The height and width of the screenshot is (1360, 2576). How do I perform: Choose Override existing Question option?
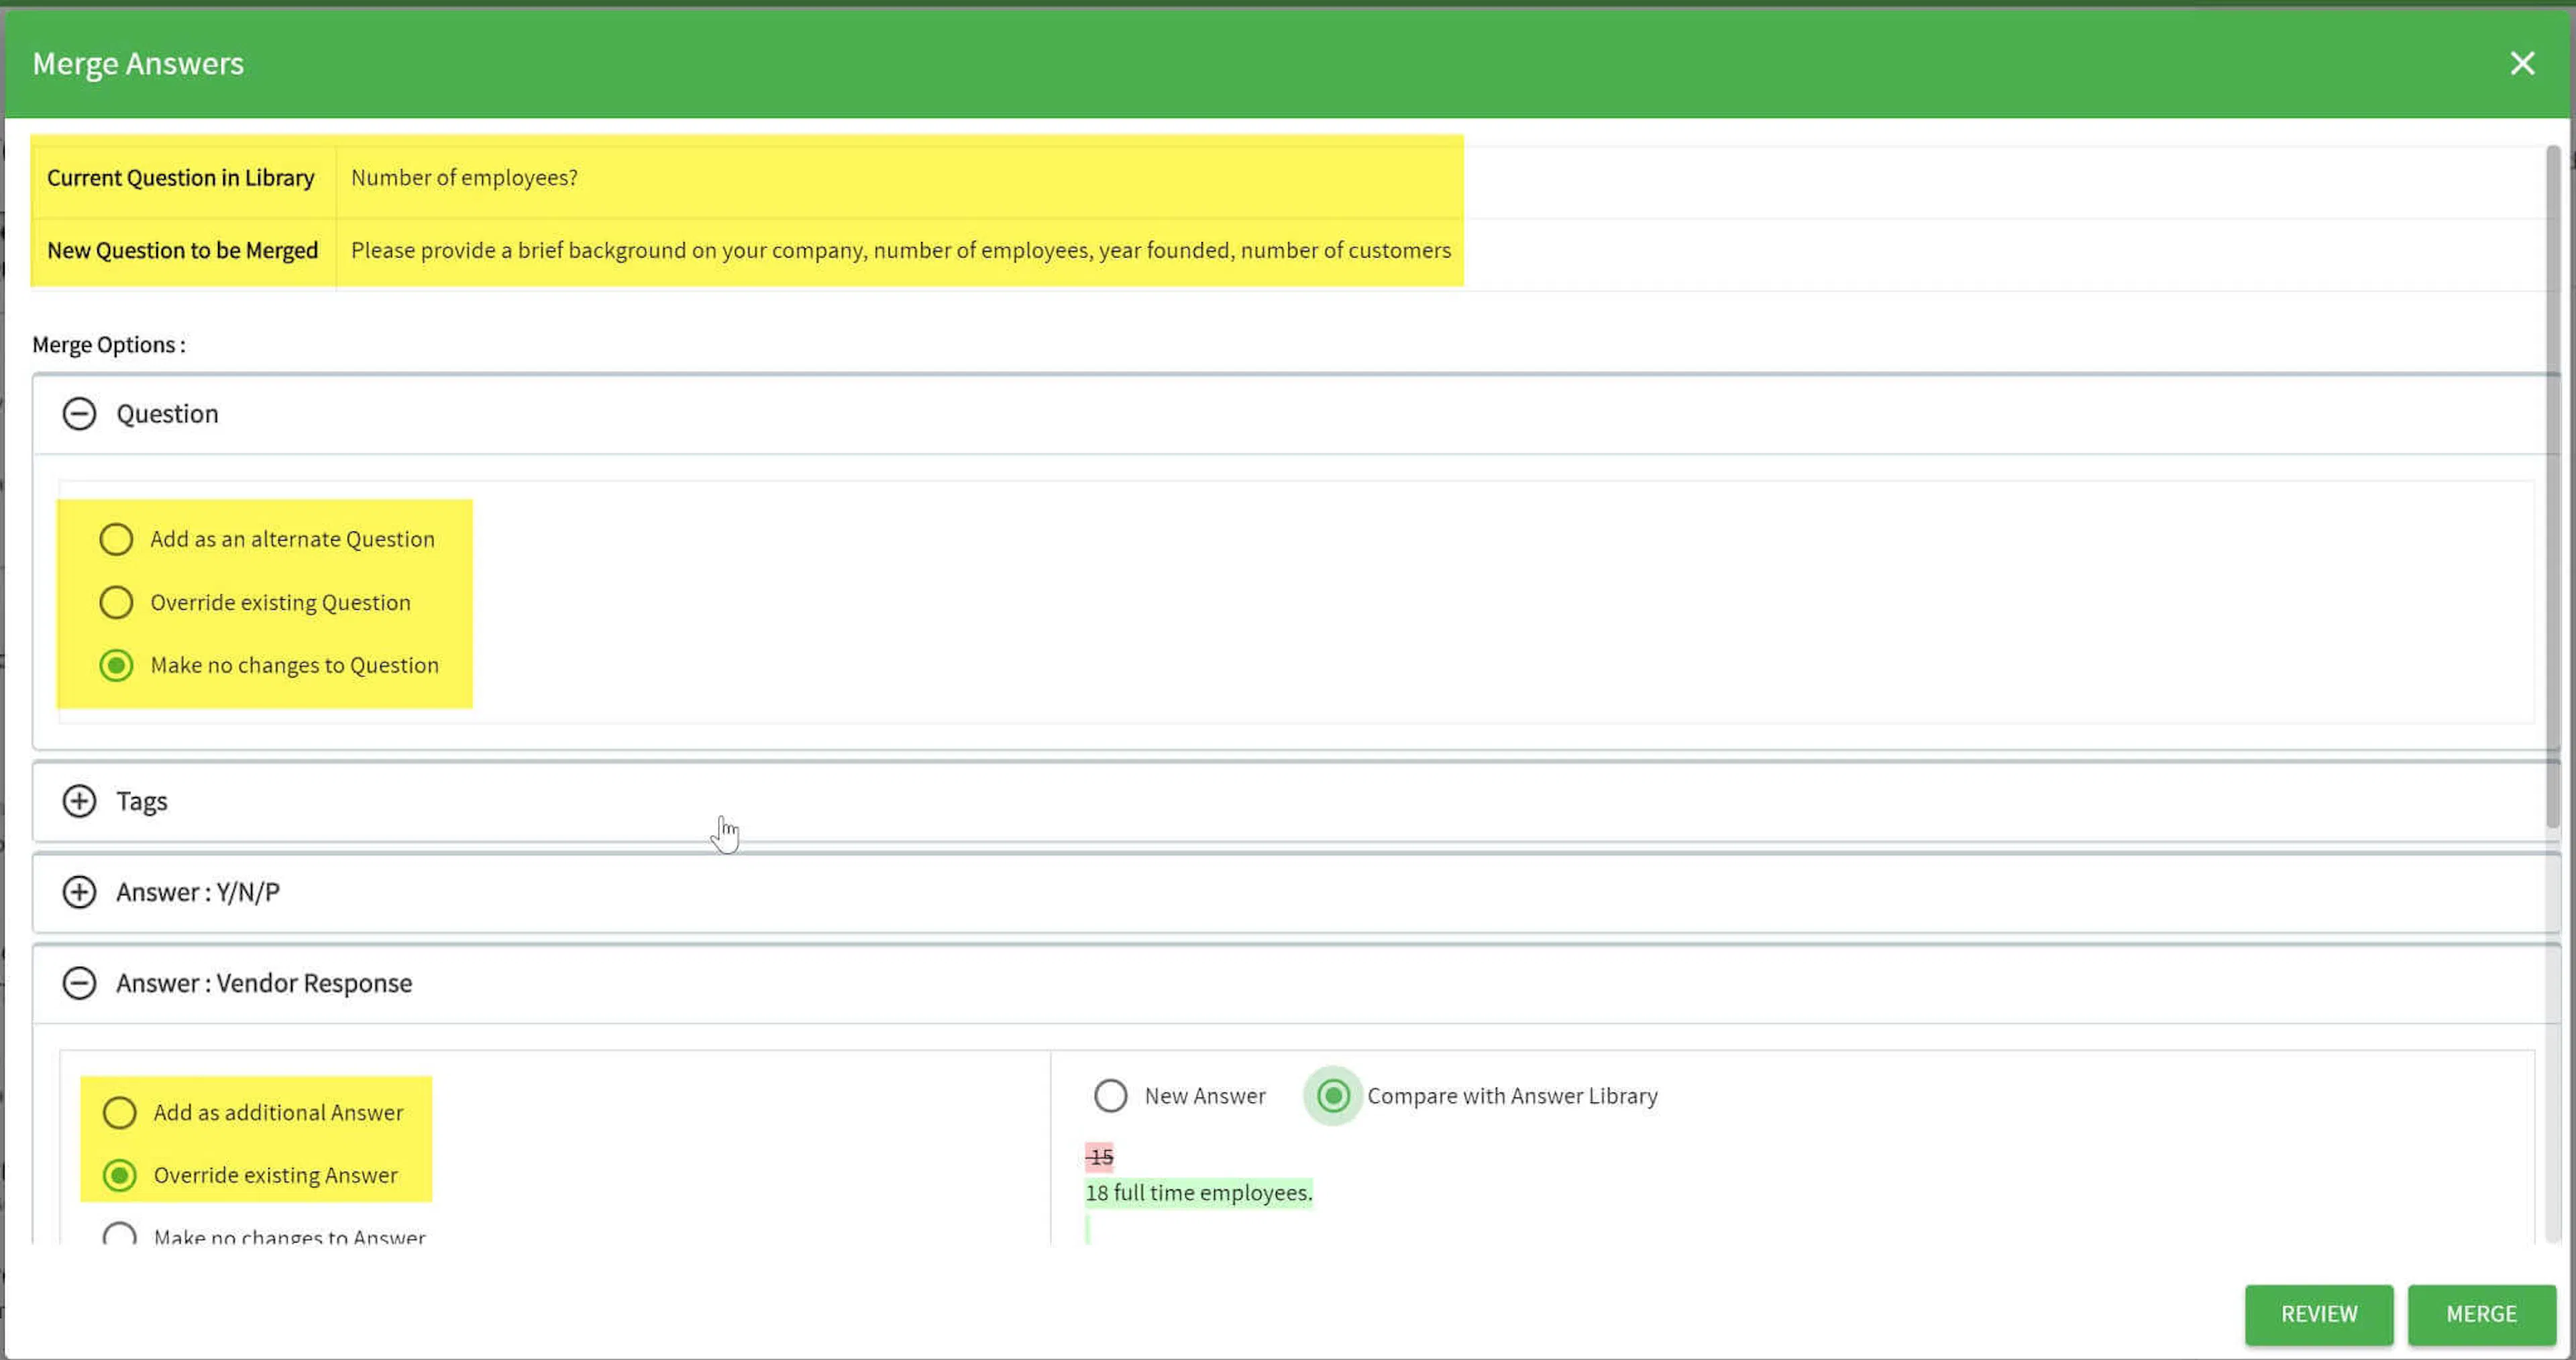(116, 602)
